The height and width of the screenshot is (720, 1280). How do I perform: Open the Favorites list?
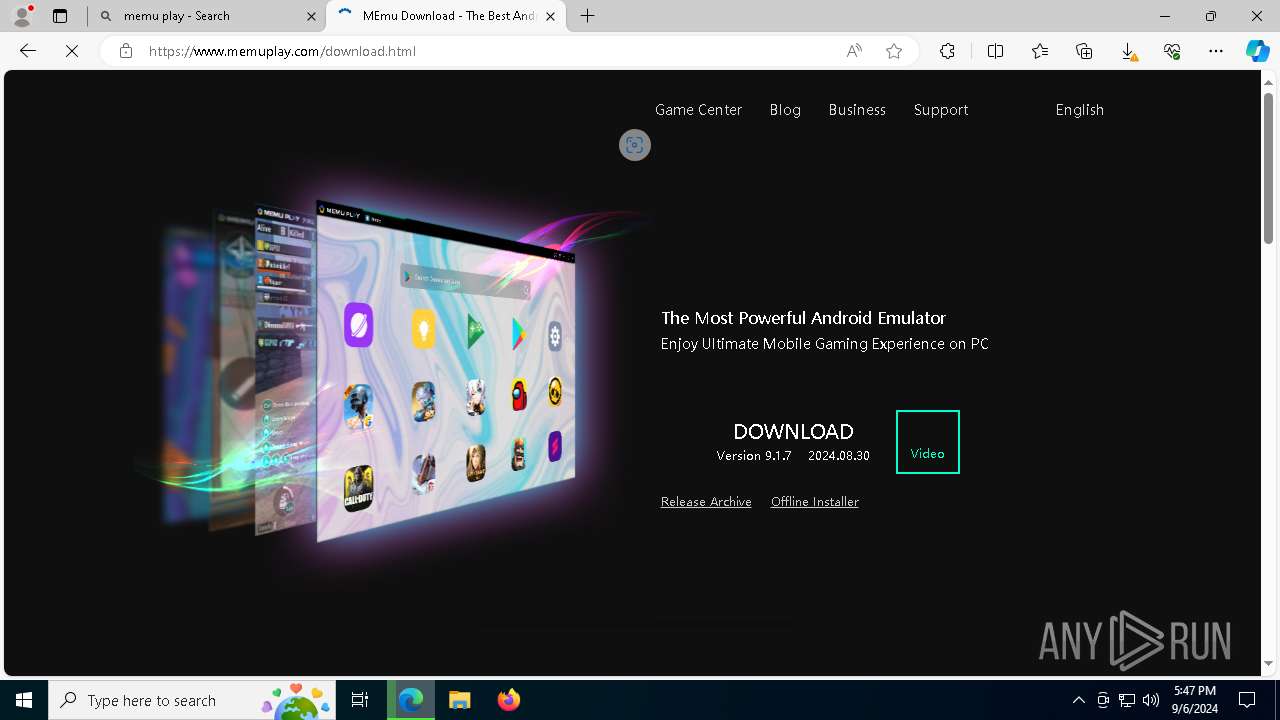pyautogui.click(x=1040, y=51)
